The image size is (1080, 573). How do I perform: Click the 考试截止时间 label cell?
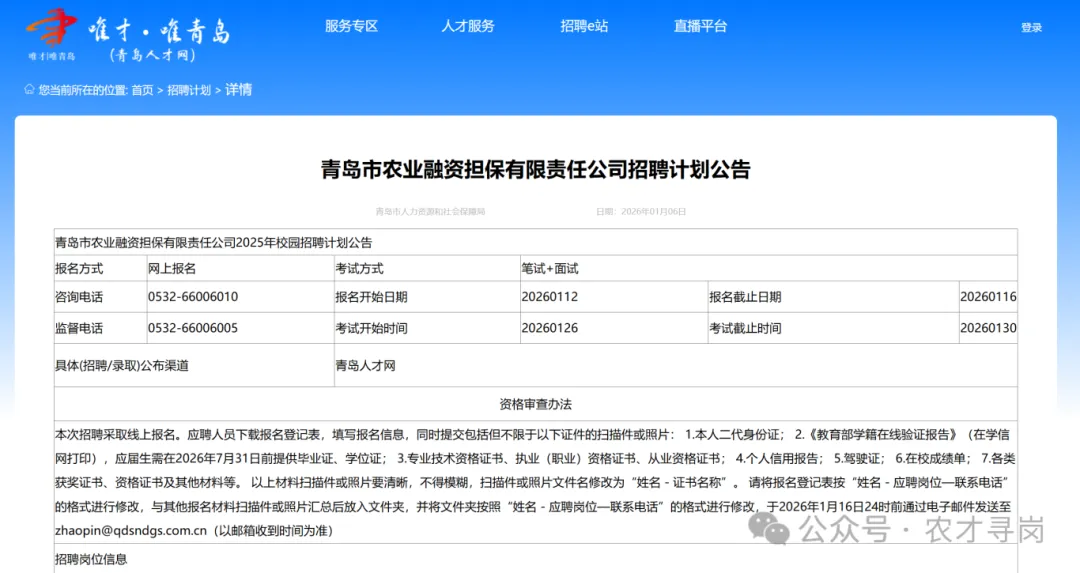(x=833, y=329)
